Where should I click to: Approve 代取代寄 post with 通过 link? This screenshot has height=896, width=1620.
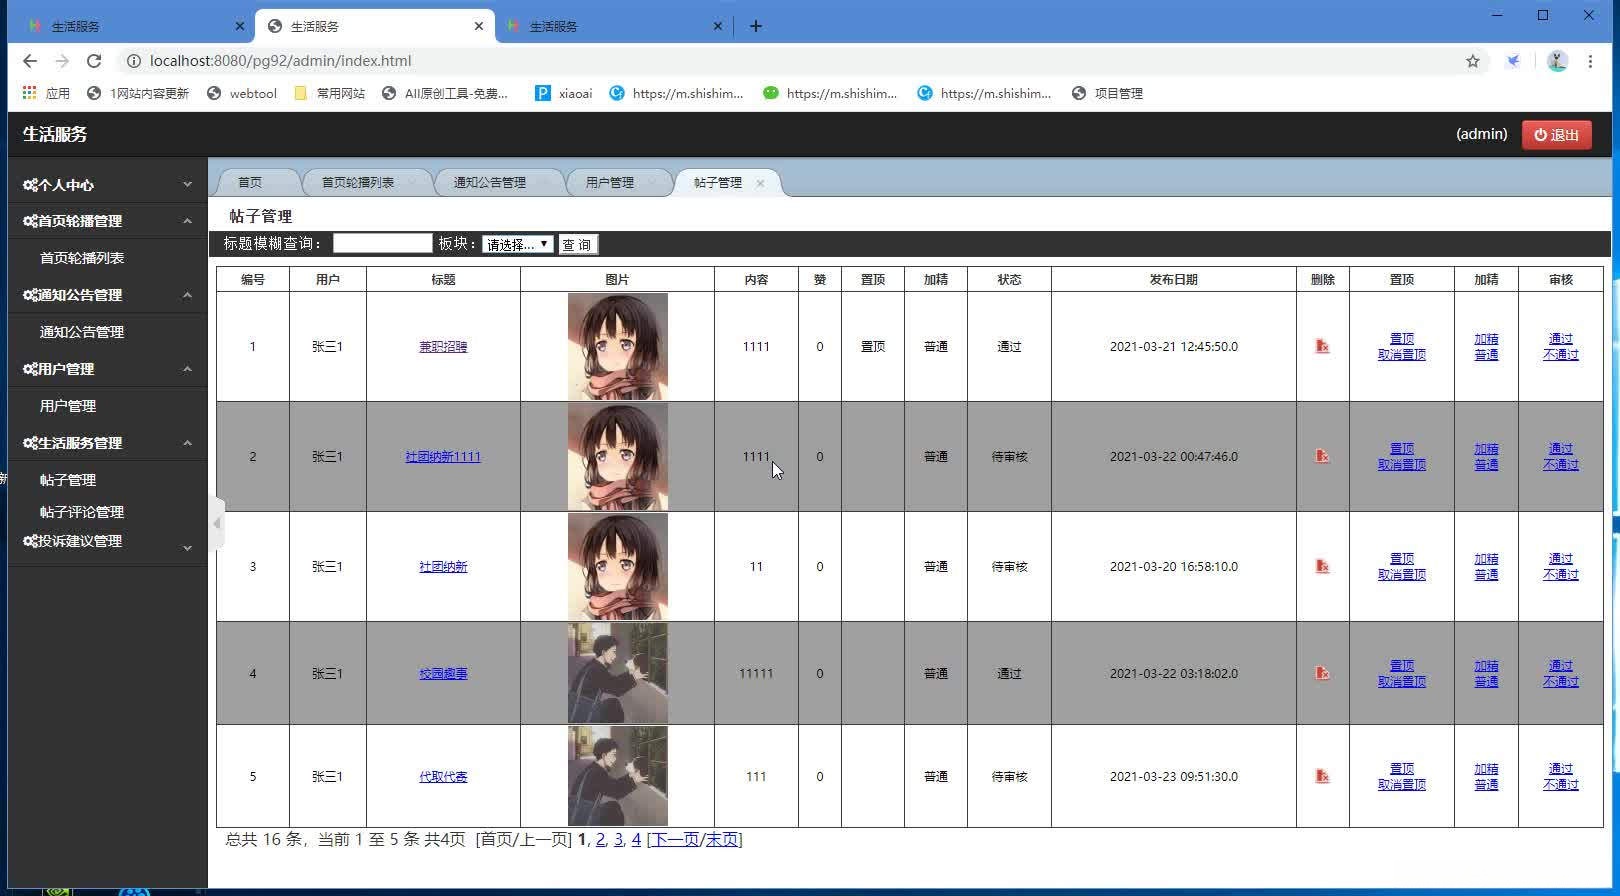(x=1561, y=769)
